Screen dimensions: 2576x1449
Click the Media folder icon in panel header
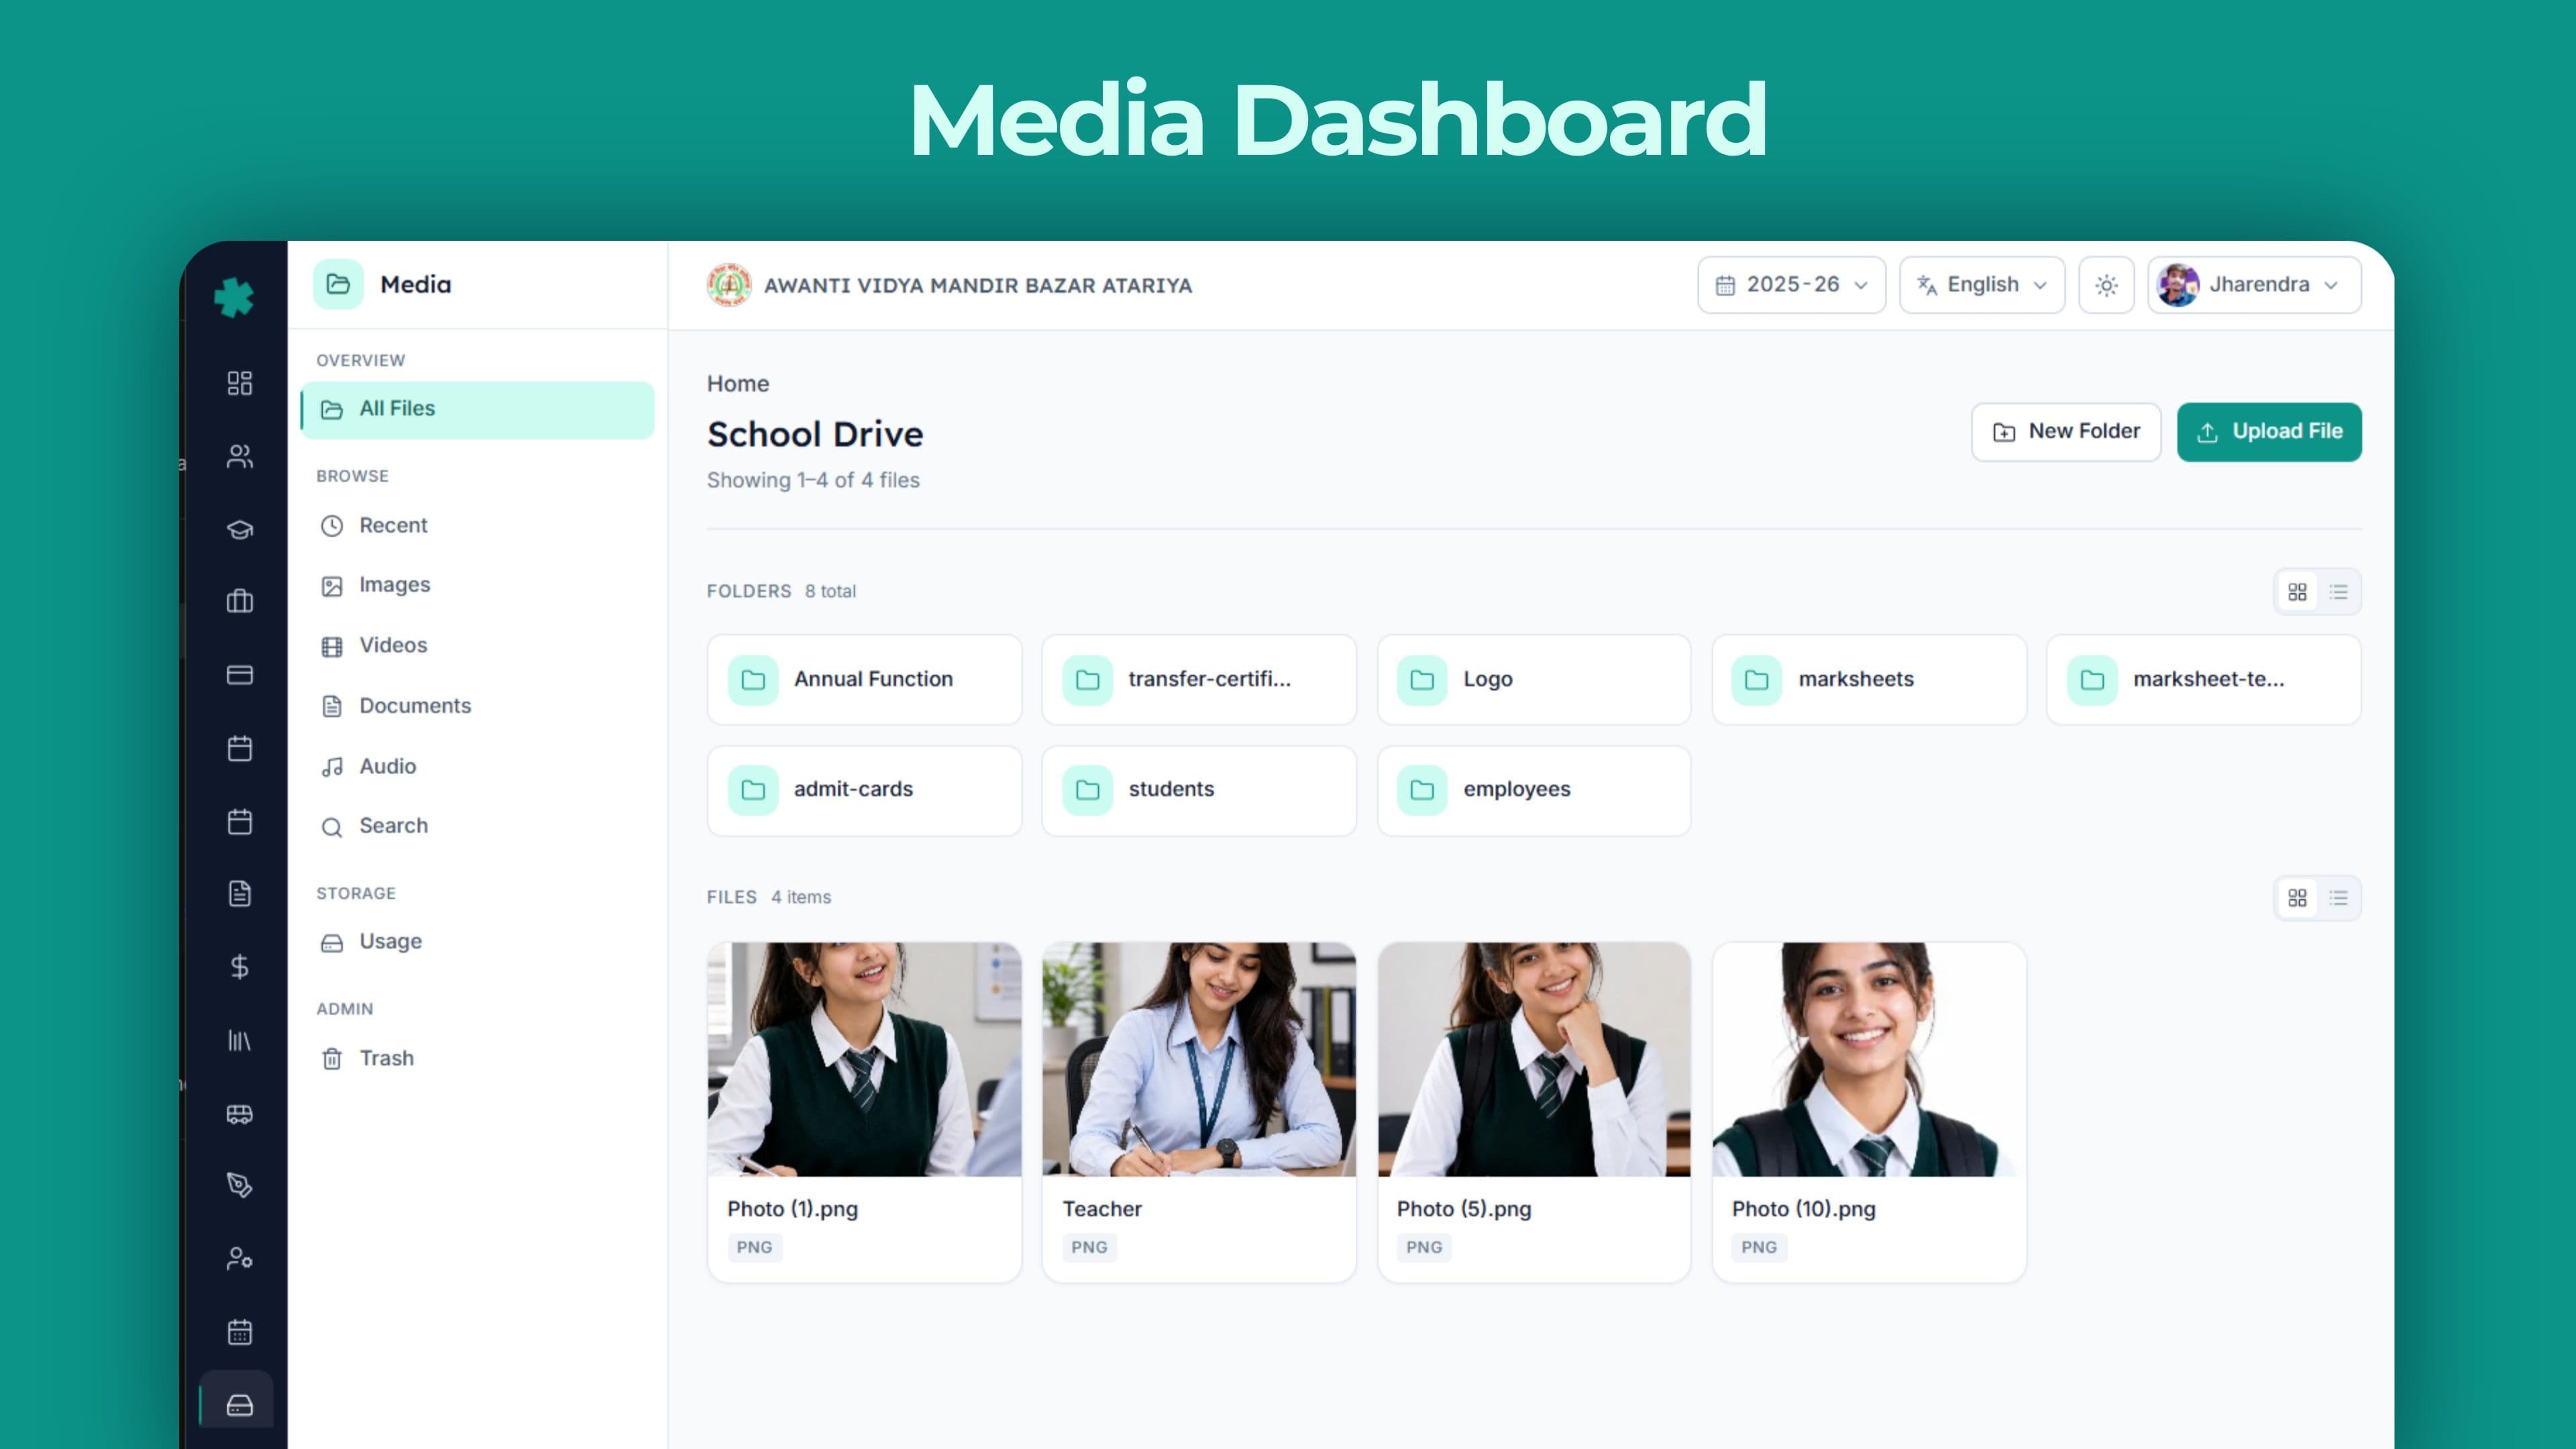pos(338,284)
